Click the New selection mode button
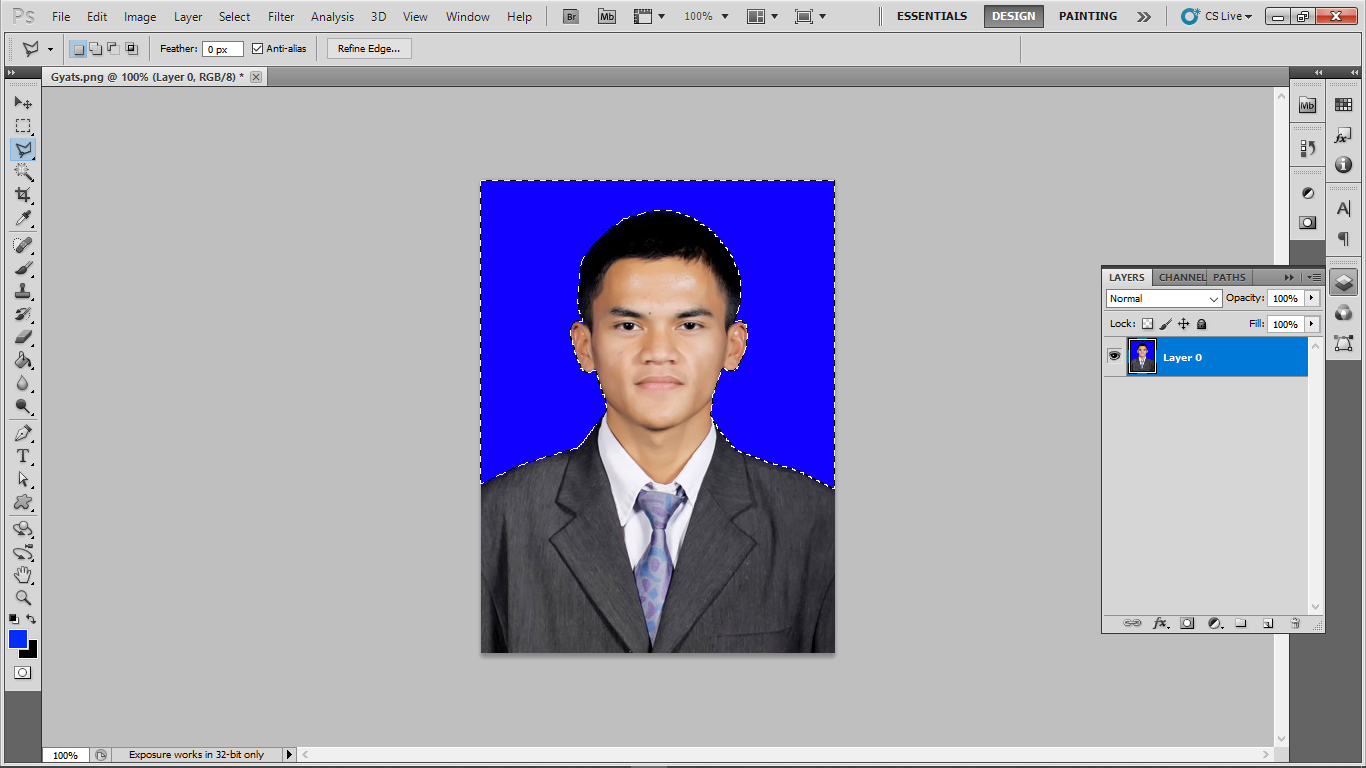 pos(78,48)
